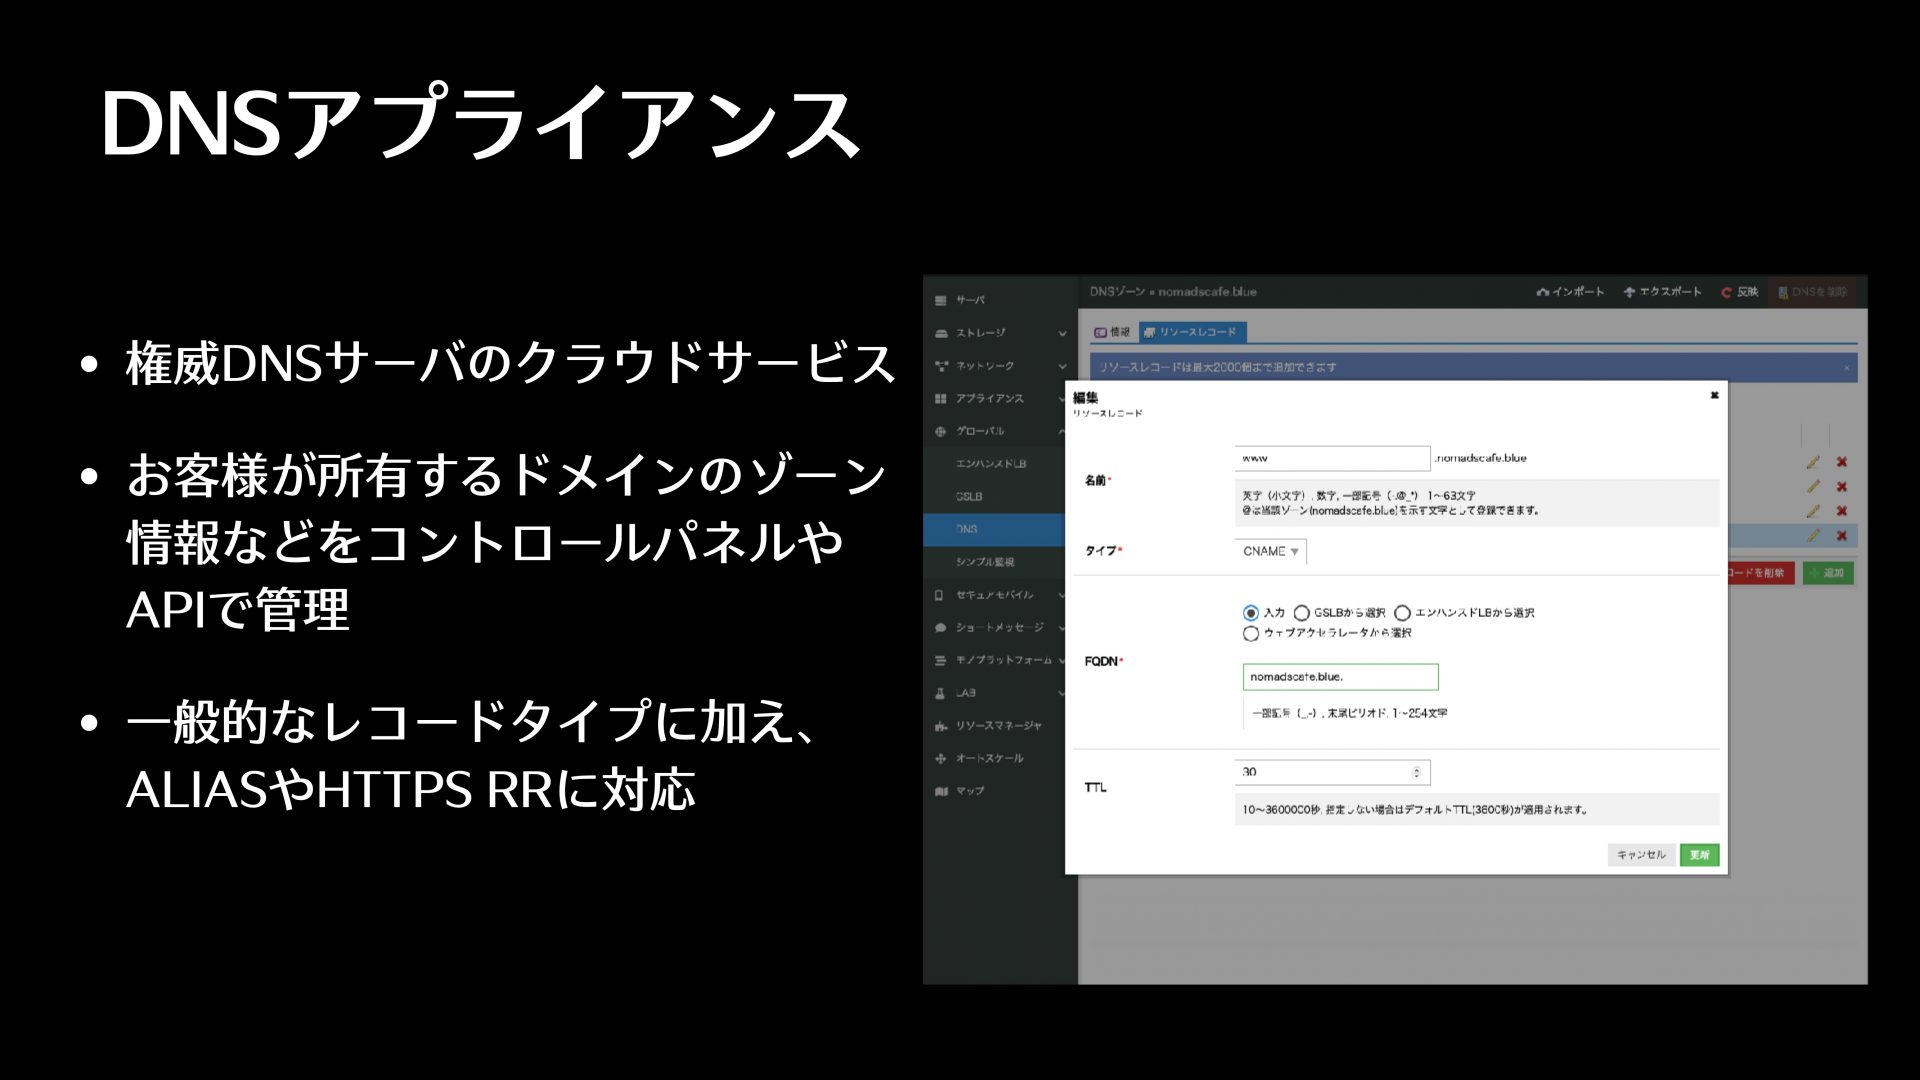Expand LAB sidebar chevron
This screenshot has height=1080, width=1920.
pyautogui.click(x=1062, y=693)
